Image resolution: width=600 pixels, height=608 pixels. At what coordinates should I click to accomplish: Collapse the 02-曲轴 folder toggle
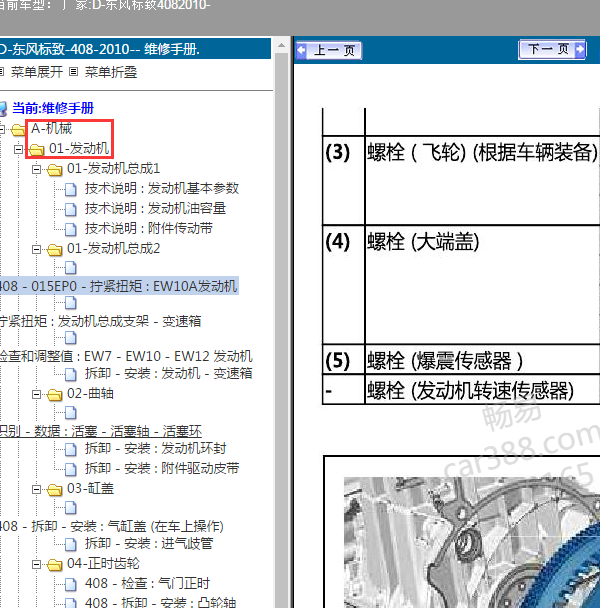click(36, 394)
